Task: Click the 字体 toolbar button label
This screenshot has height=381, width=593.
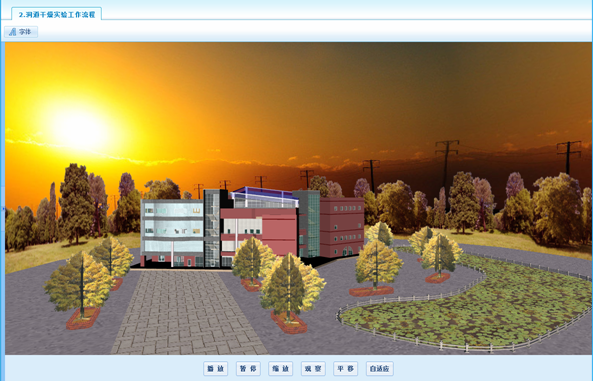Action: 25,32
